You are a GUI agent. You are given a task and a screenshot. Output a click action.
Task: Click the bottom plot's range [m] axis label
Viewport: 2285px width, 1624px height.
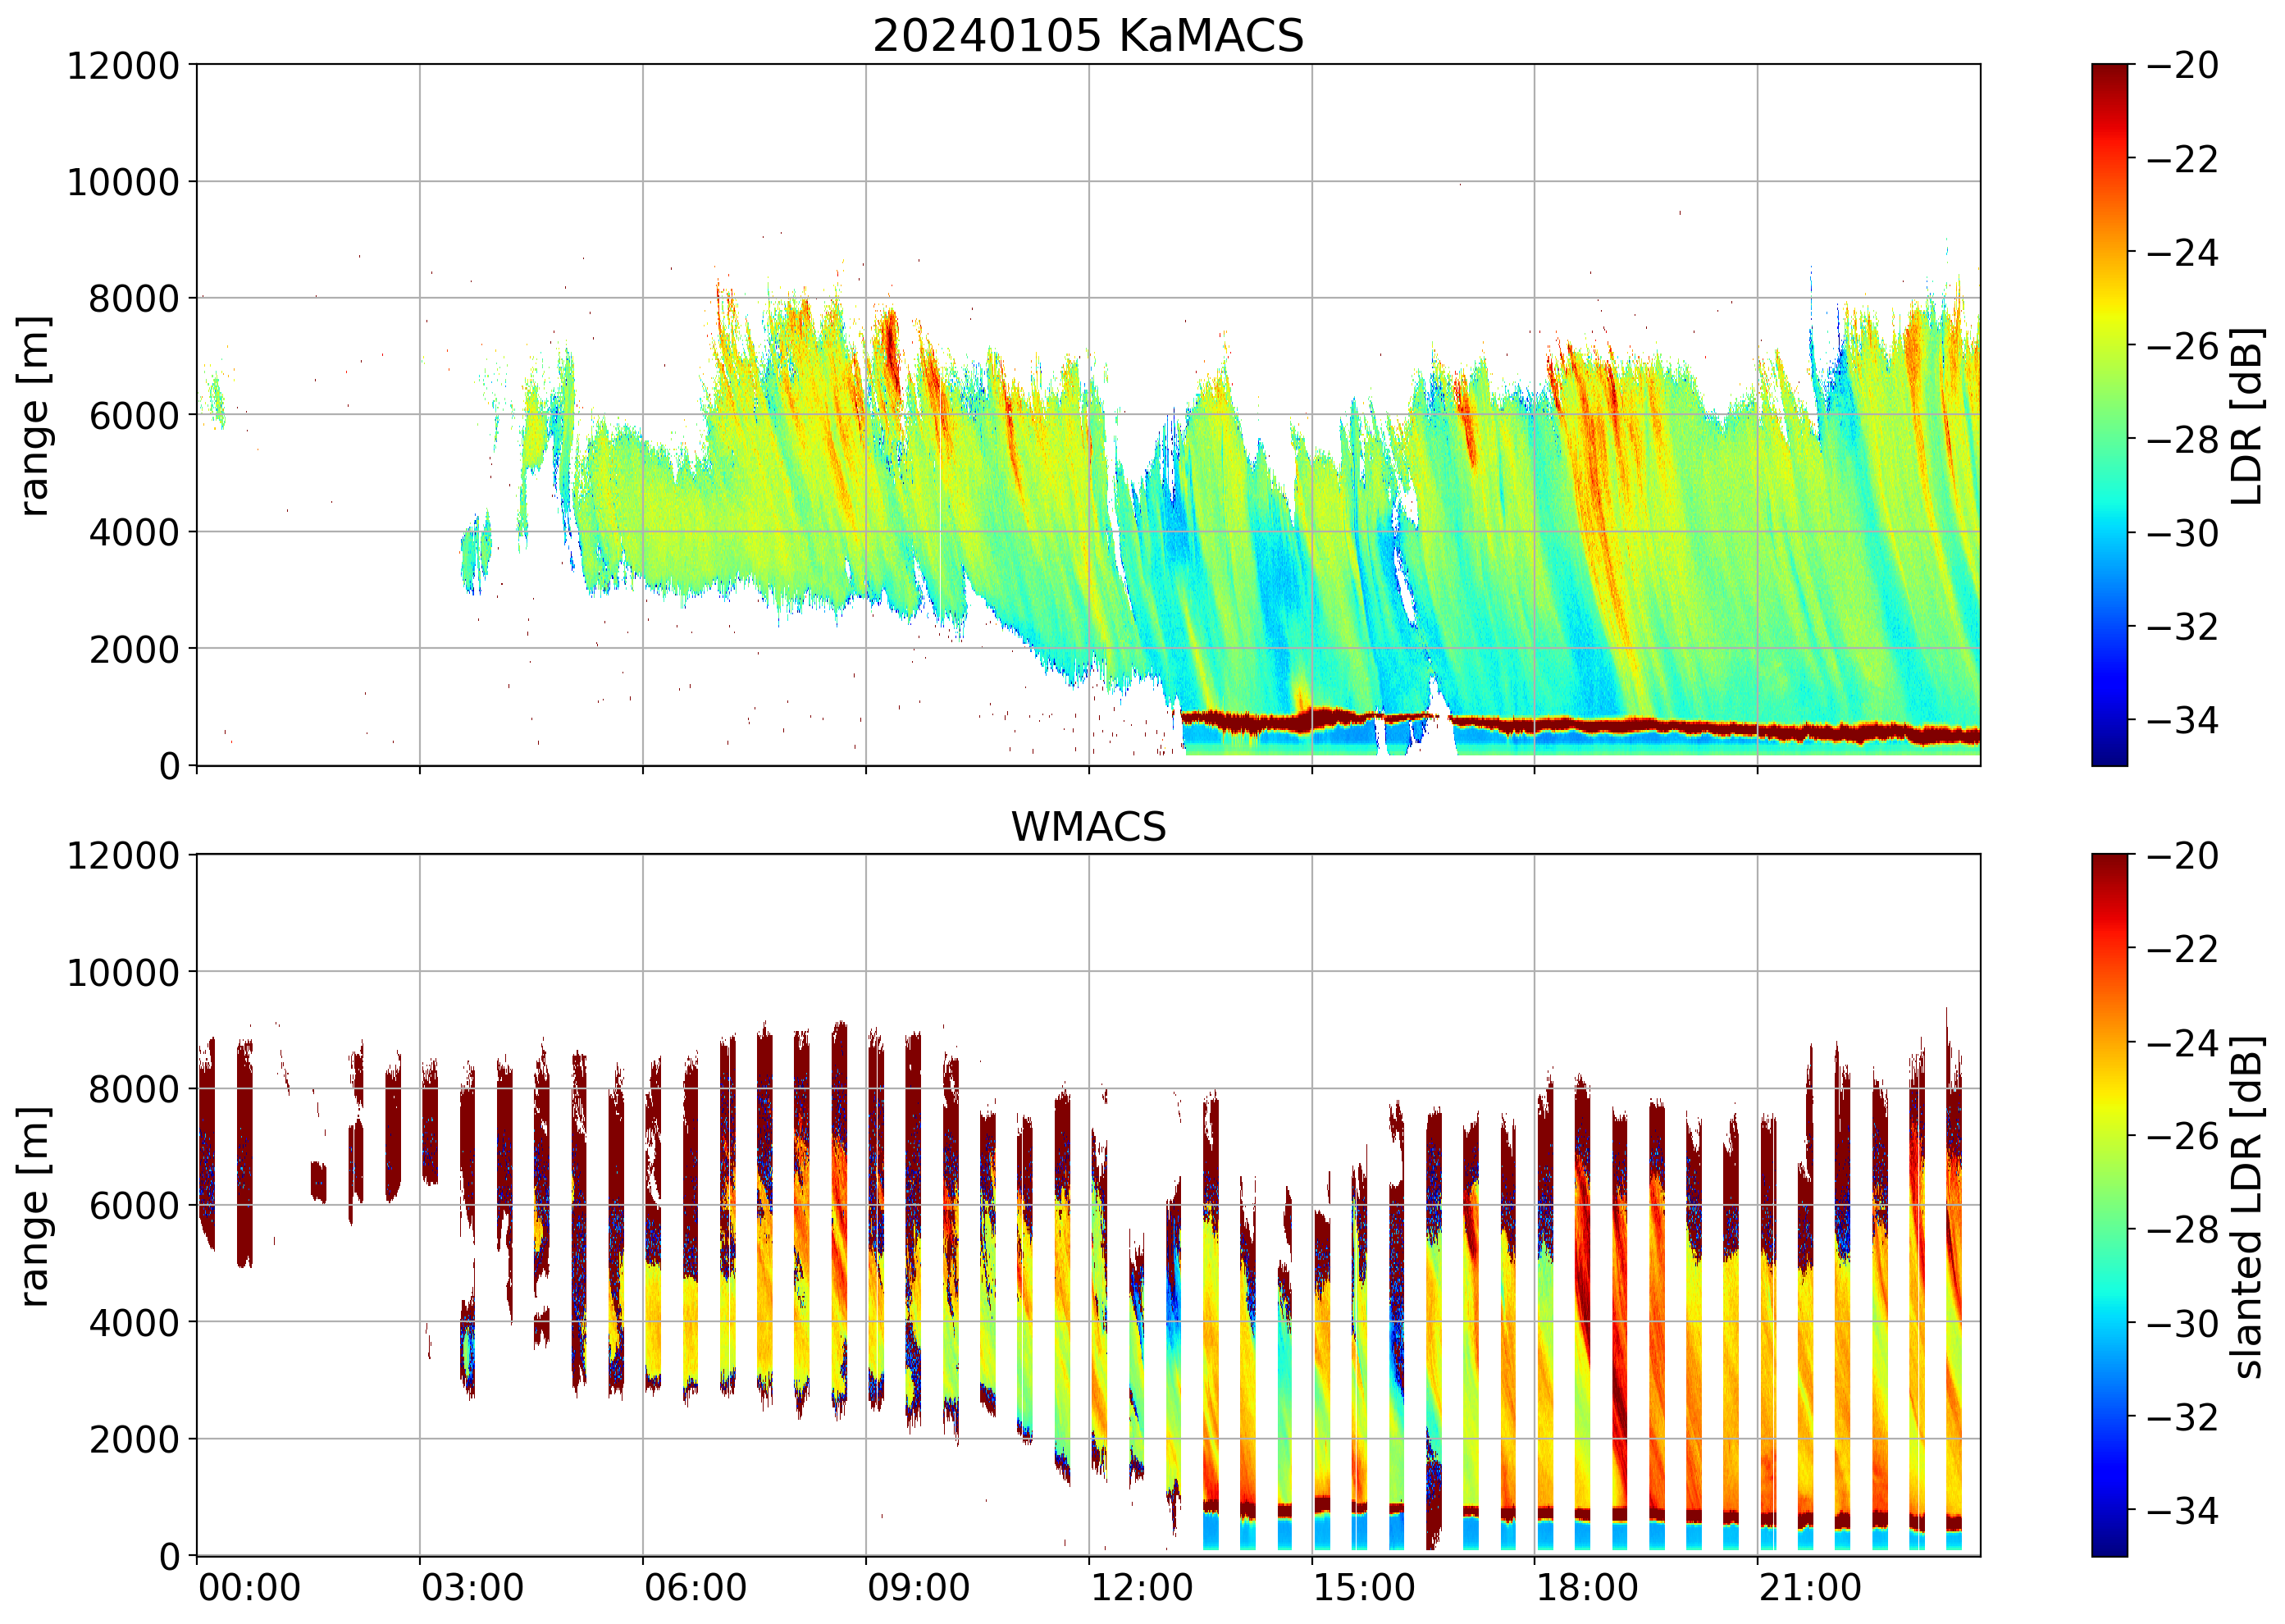[34, 1206]
